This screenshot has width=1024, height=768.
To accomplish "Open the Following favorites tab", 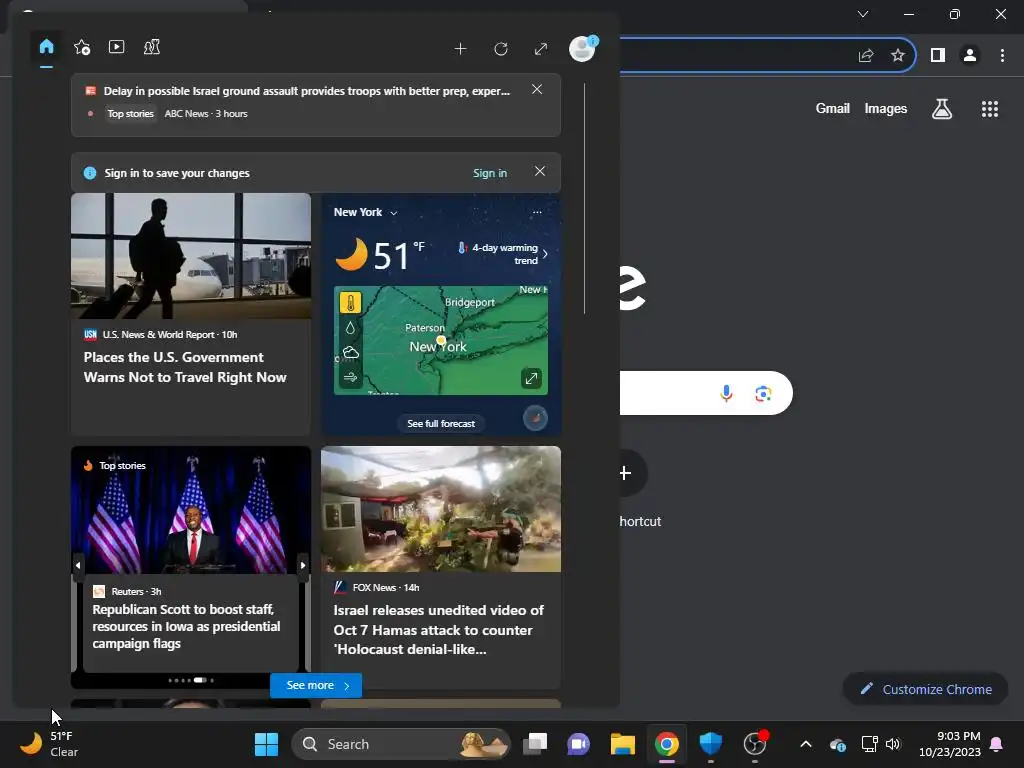I will 82,47.
